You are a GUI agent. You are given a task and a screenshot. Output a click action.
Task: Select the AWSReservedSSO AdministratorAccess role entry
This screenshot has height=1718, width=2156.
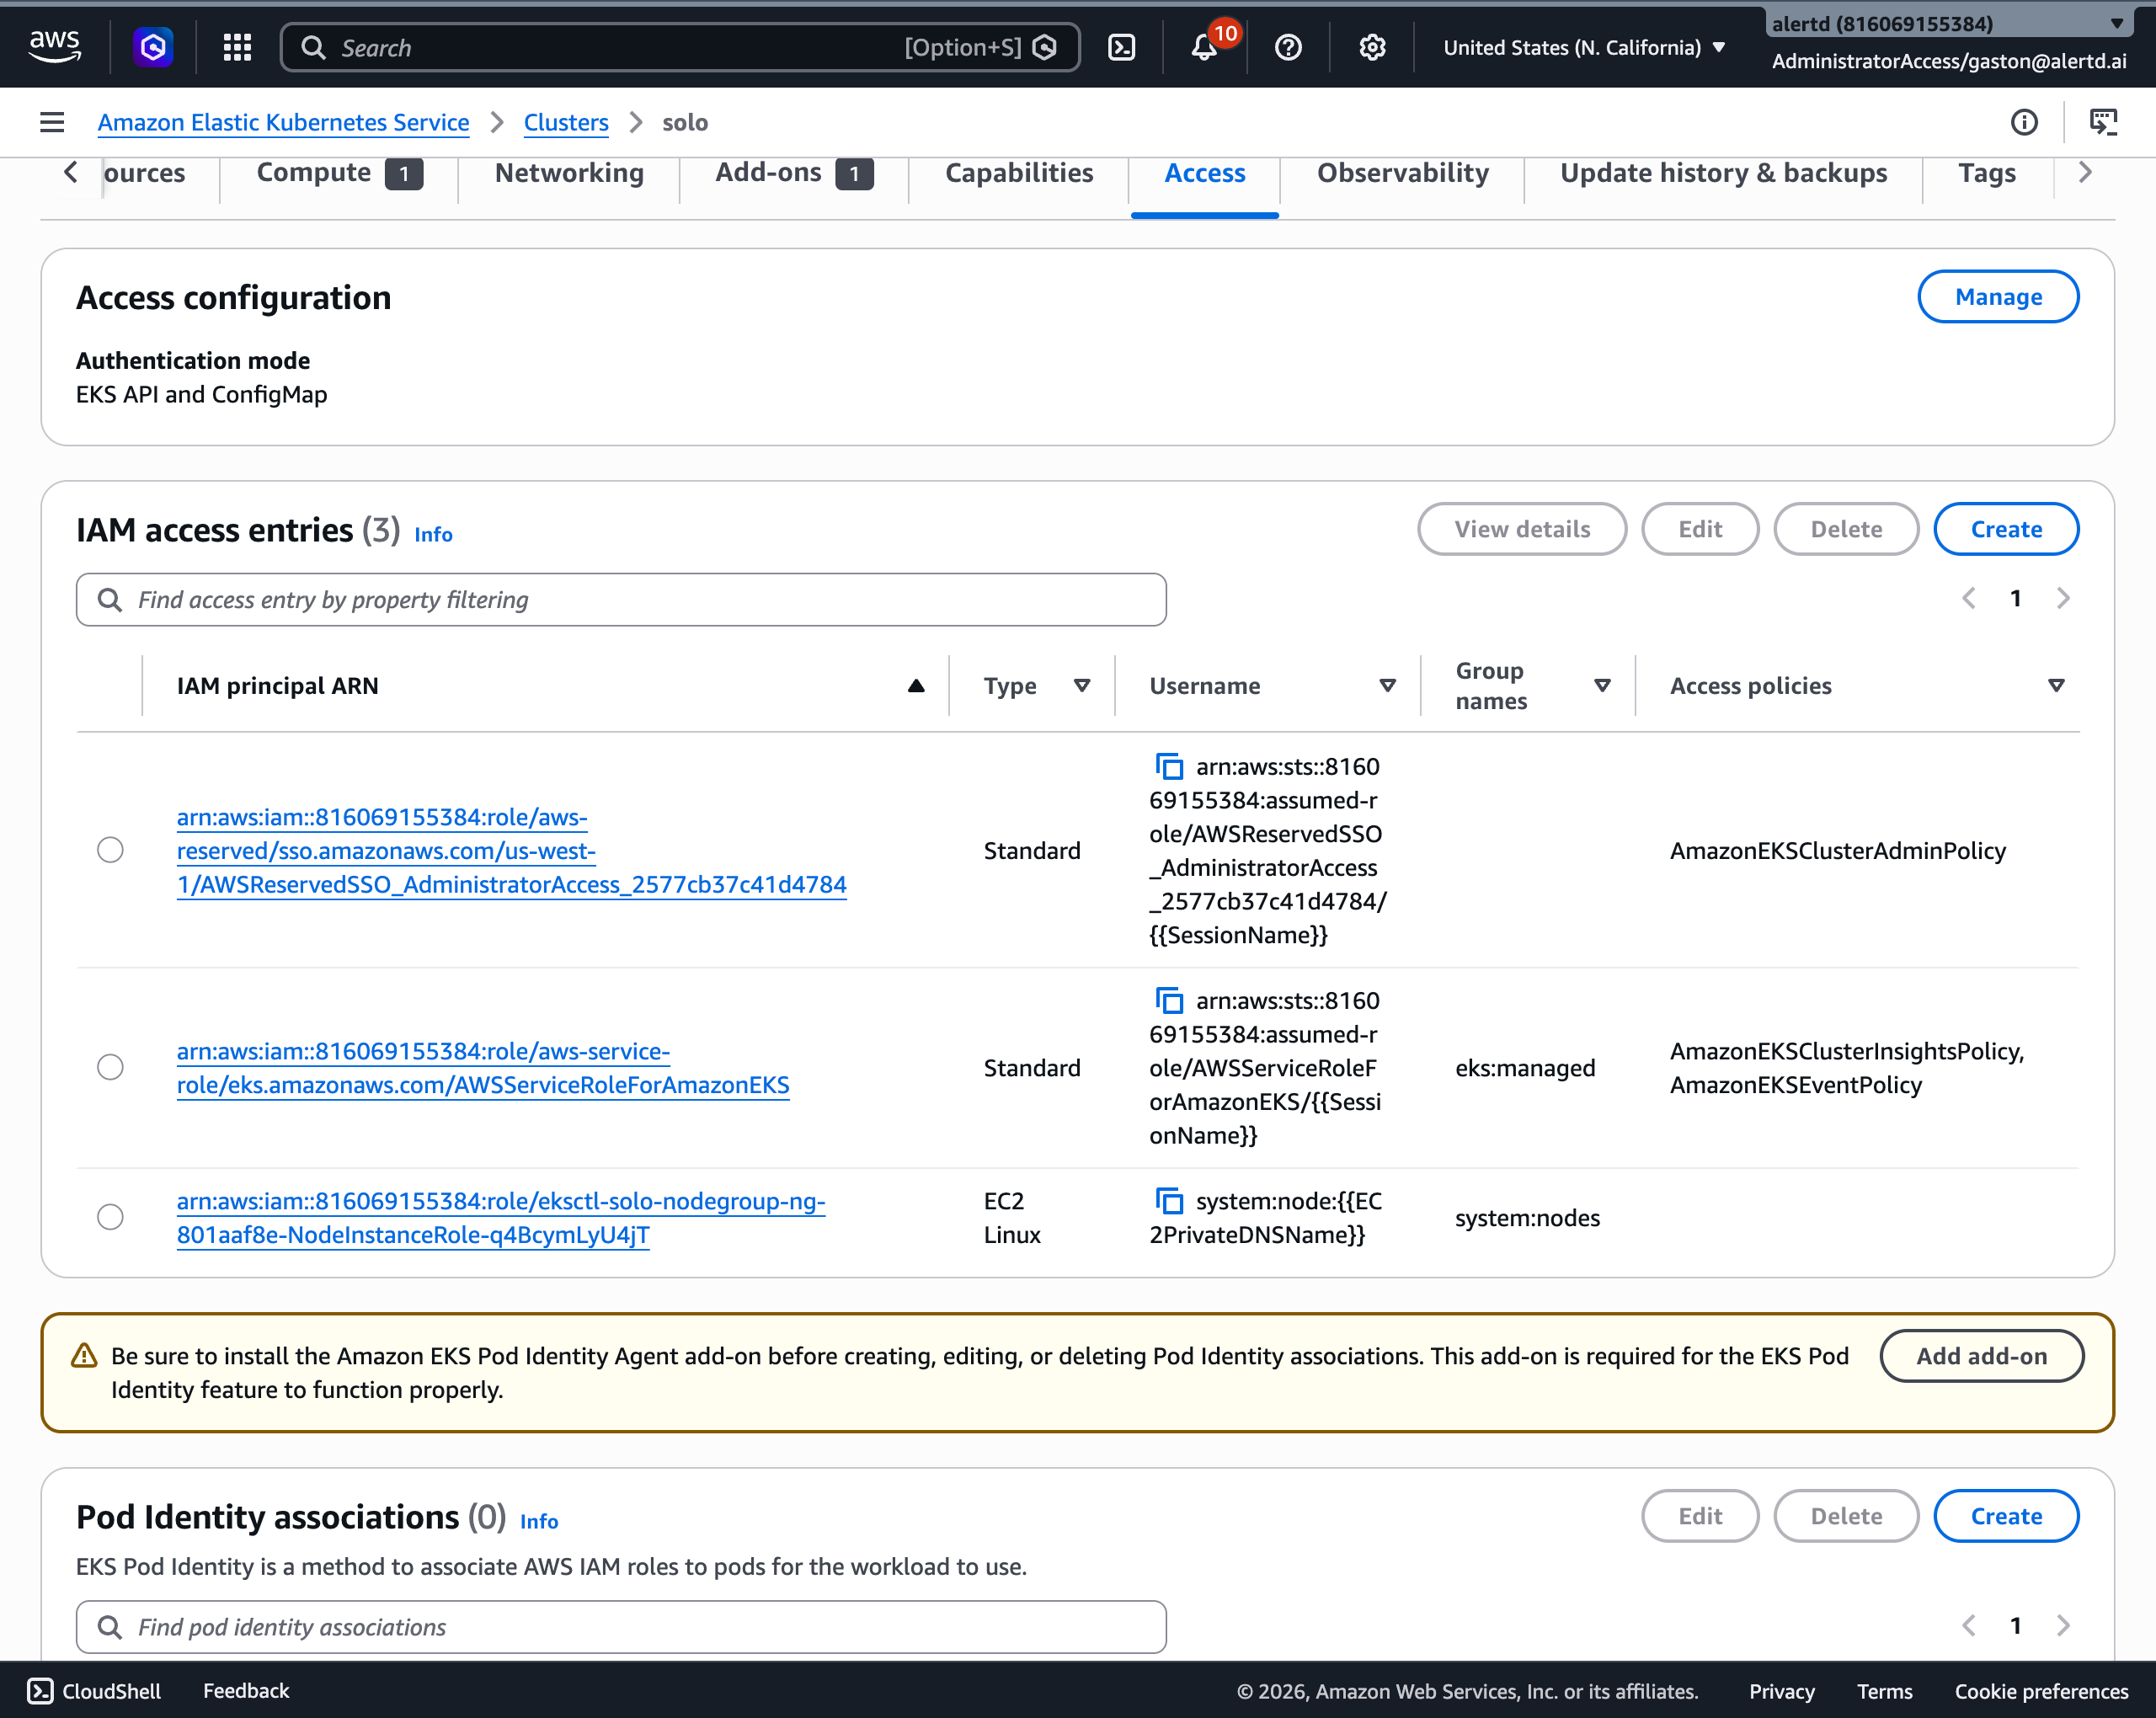[110, 850]
